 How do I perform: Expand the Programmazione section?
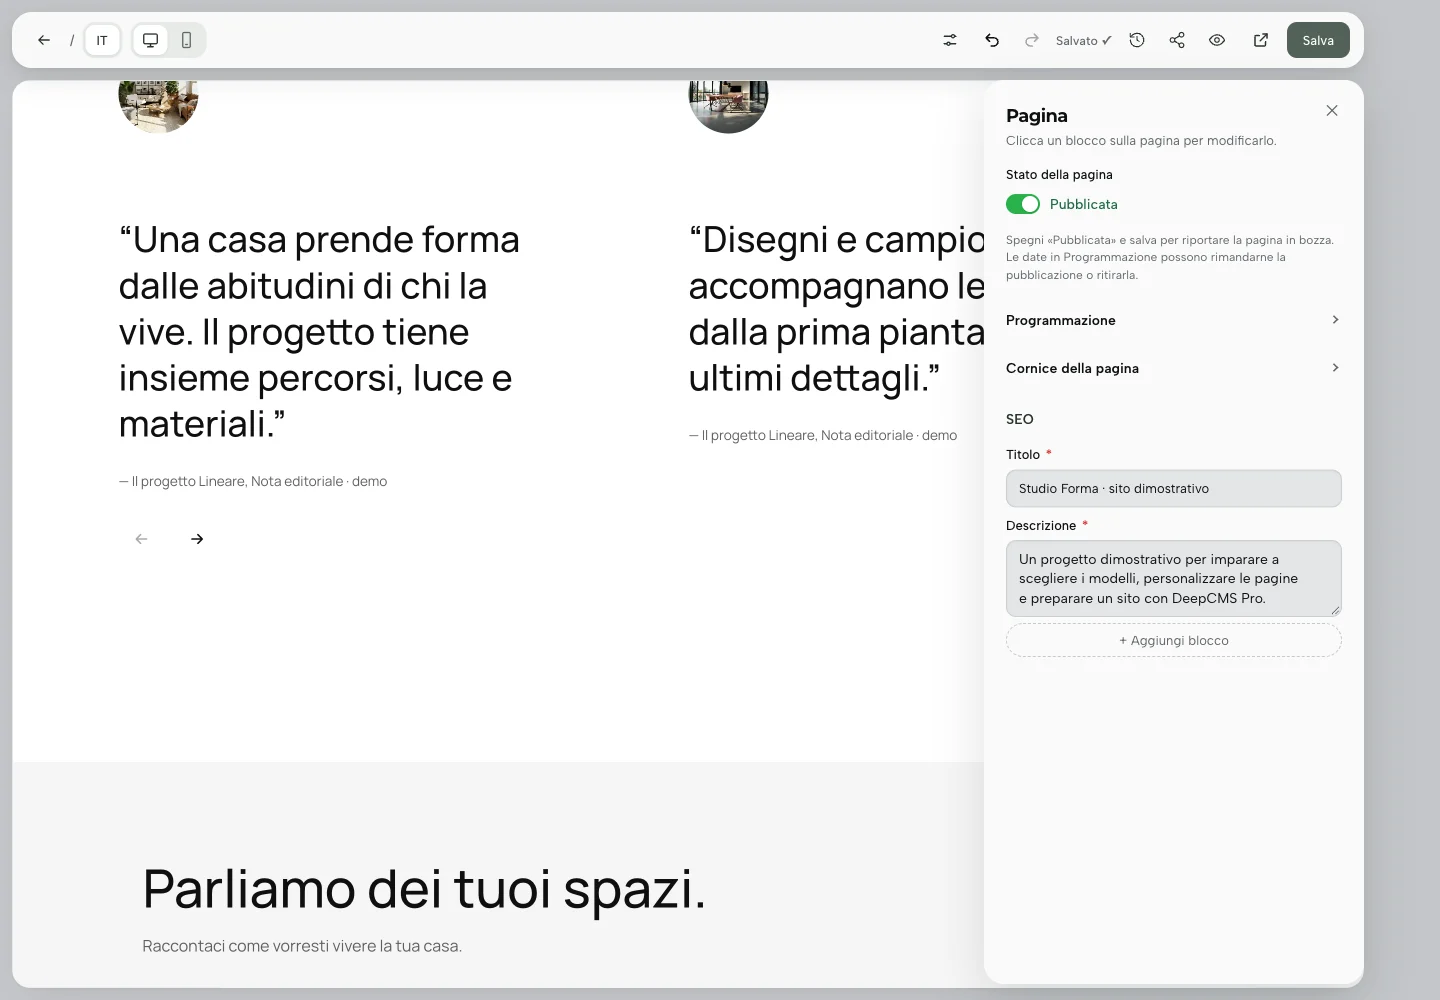[x=1173, y=320]
